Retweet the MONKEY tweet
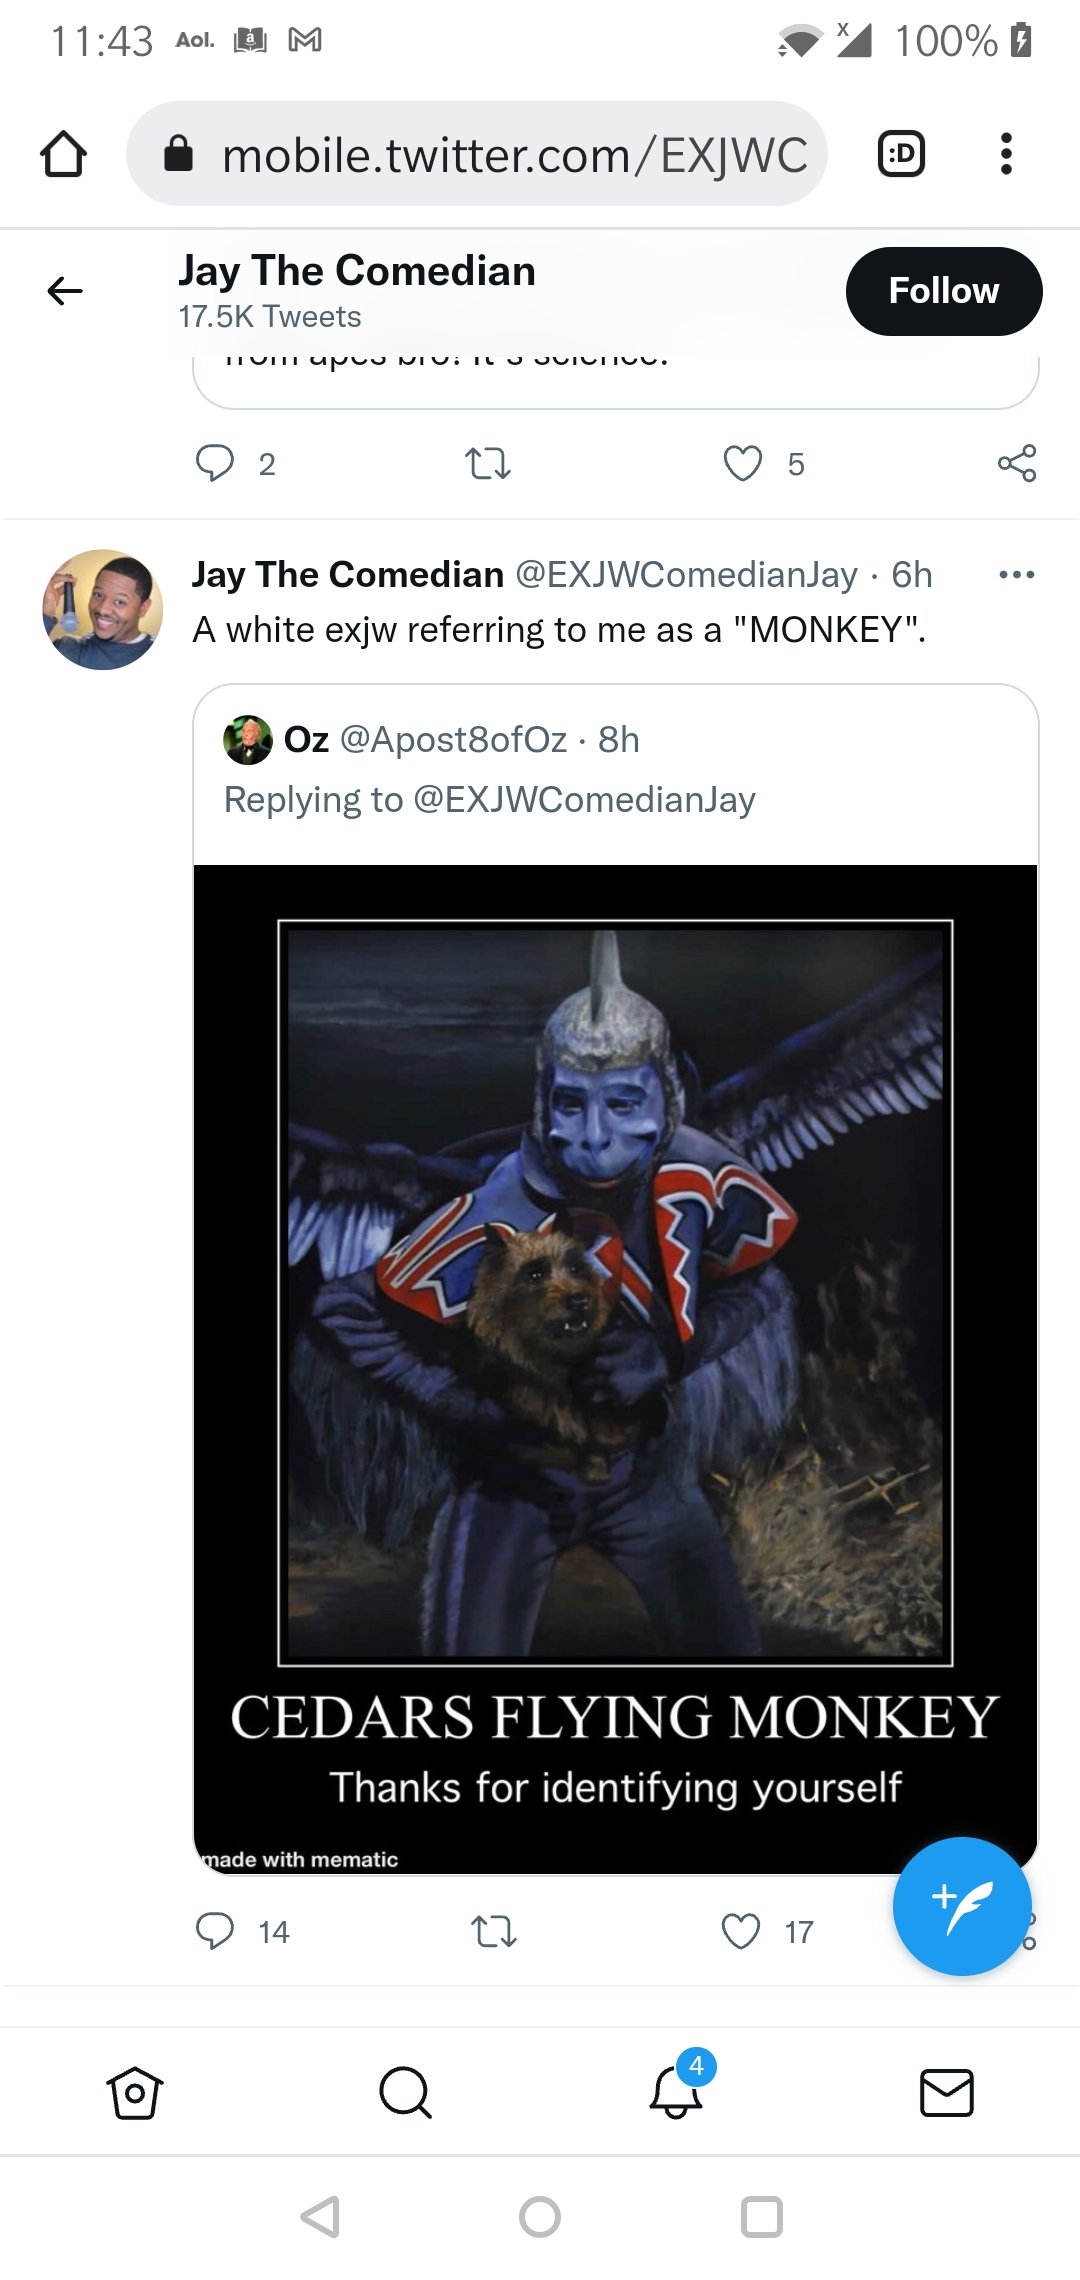The width and height of the screenshot is (1080, 2280). tap(493, 1931)
